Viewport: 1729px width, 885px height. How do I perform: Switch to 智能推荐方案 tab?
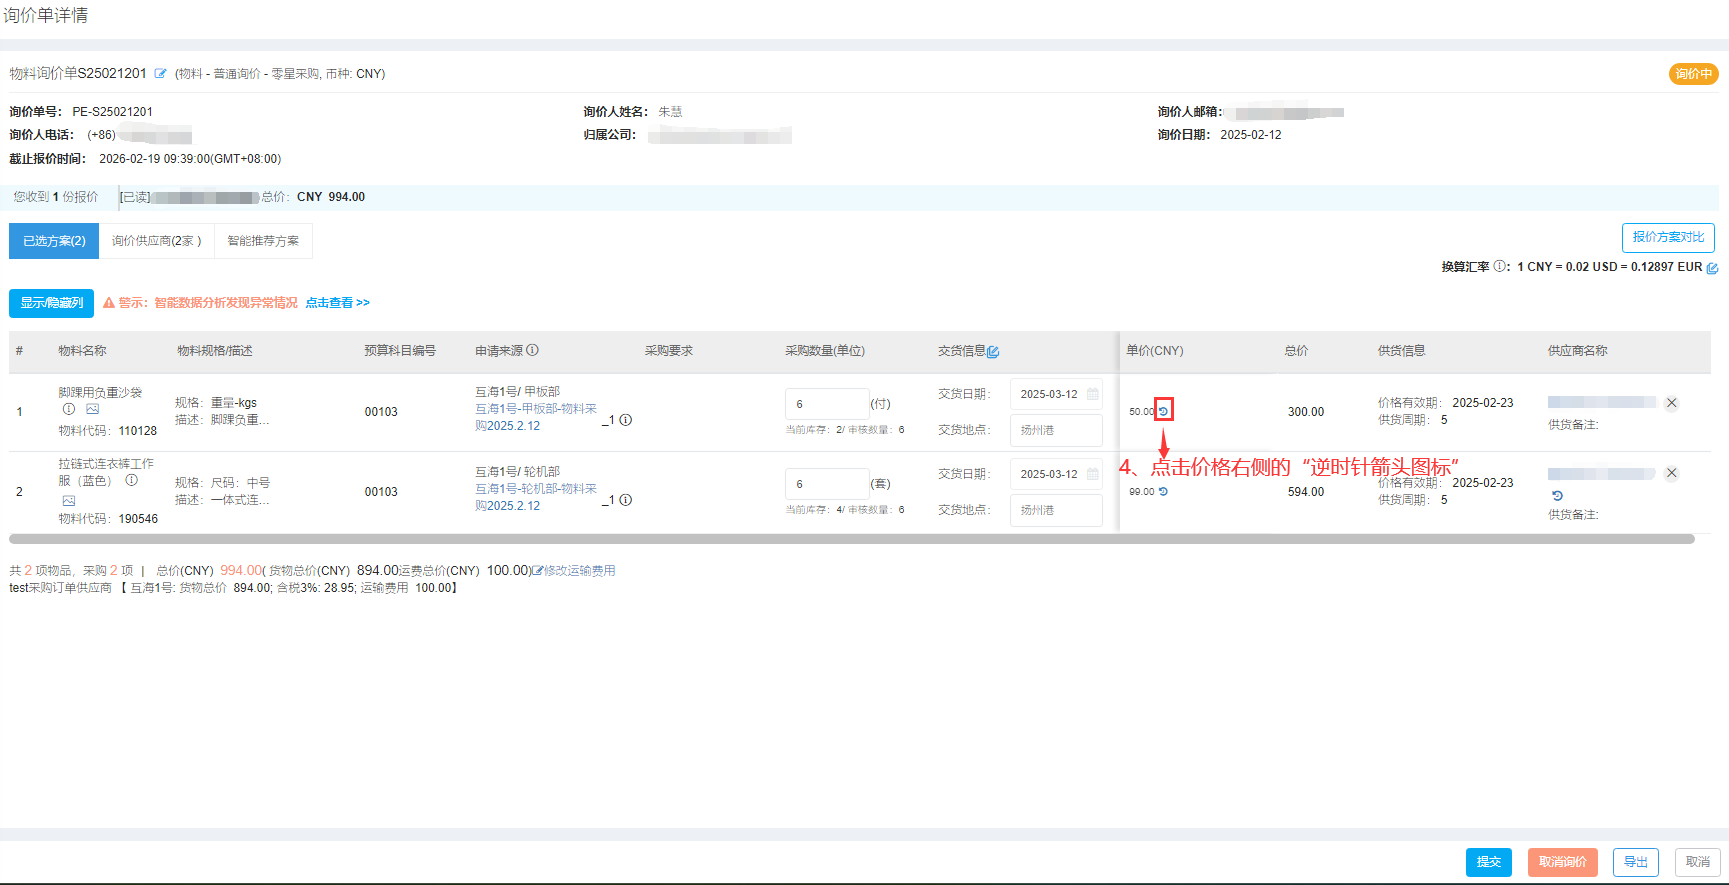[263, 241]
